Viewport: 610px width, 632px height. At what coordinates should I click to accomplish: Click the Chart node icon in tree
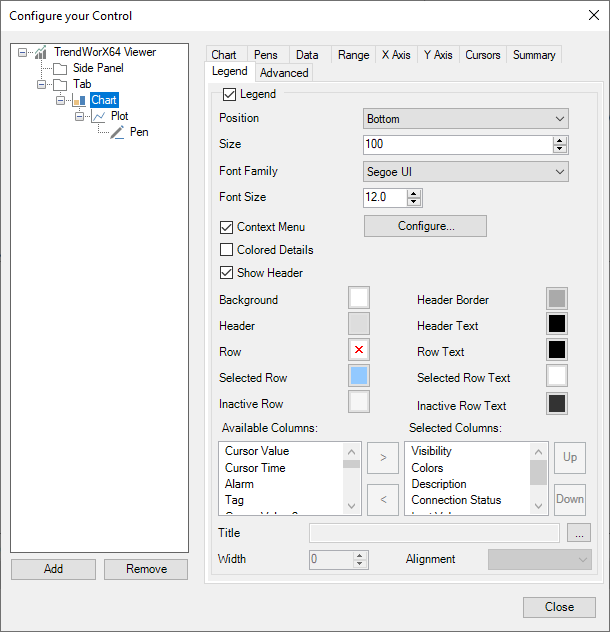[79, 100]
